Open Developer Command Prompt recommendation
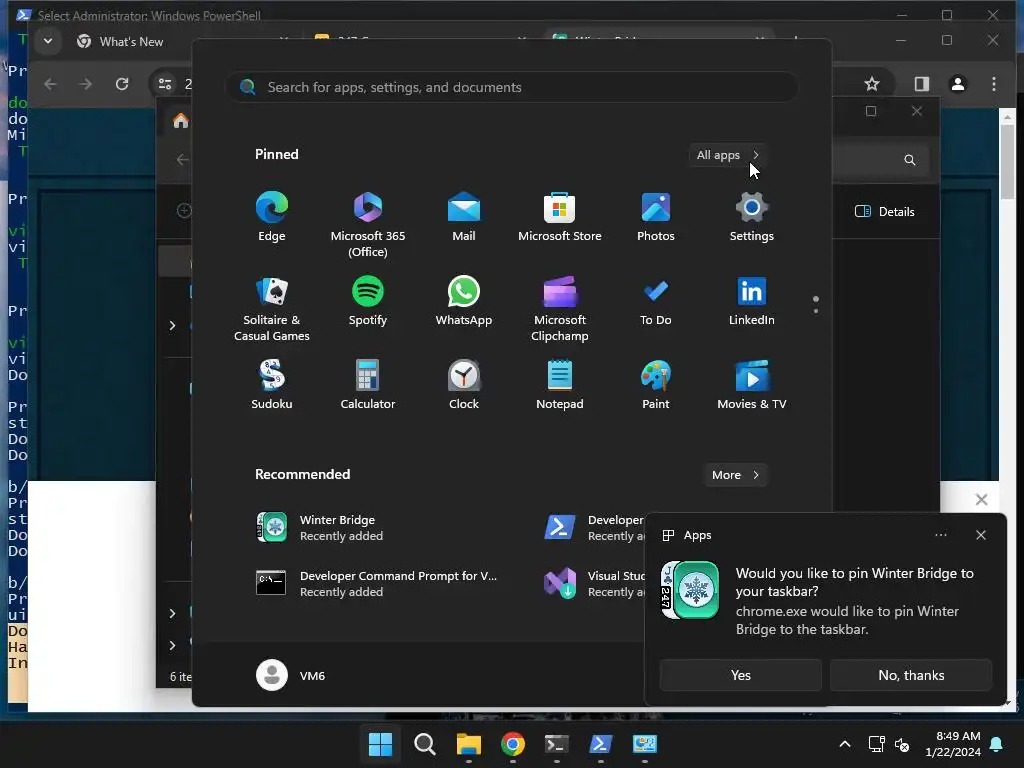This screenshot has height=768, width=1024. click(377, 583)
